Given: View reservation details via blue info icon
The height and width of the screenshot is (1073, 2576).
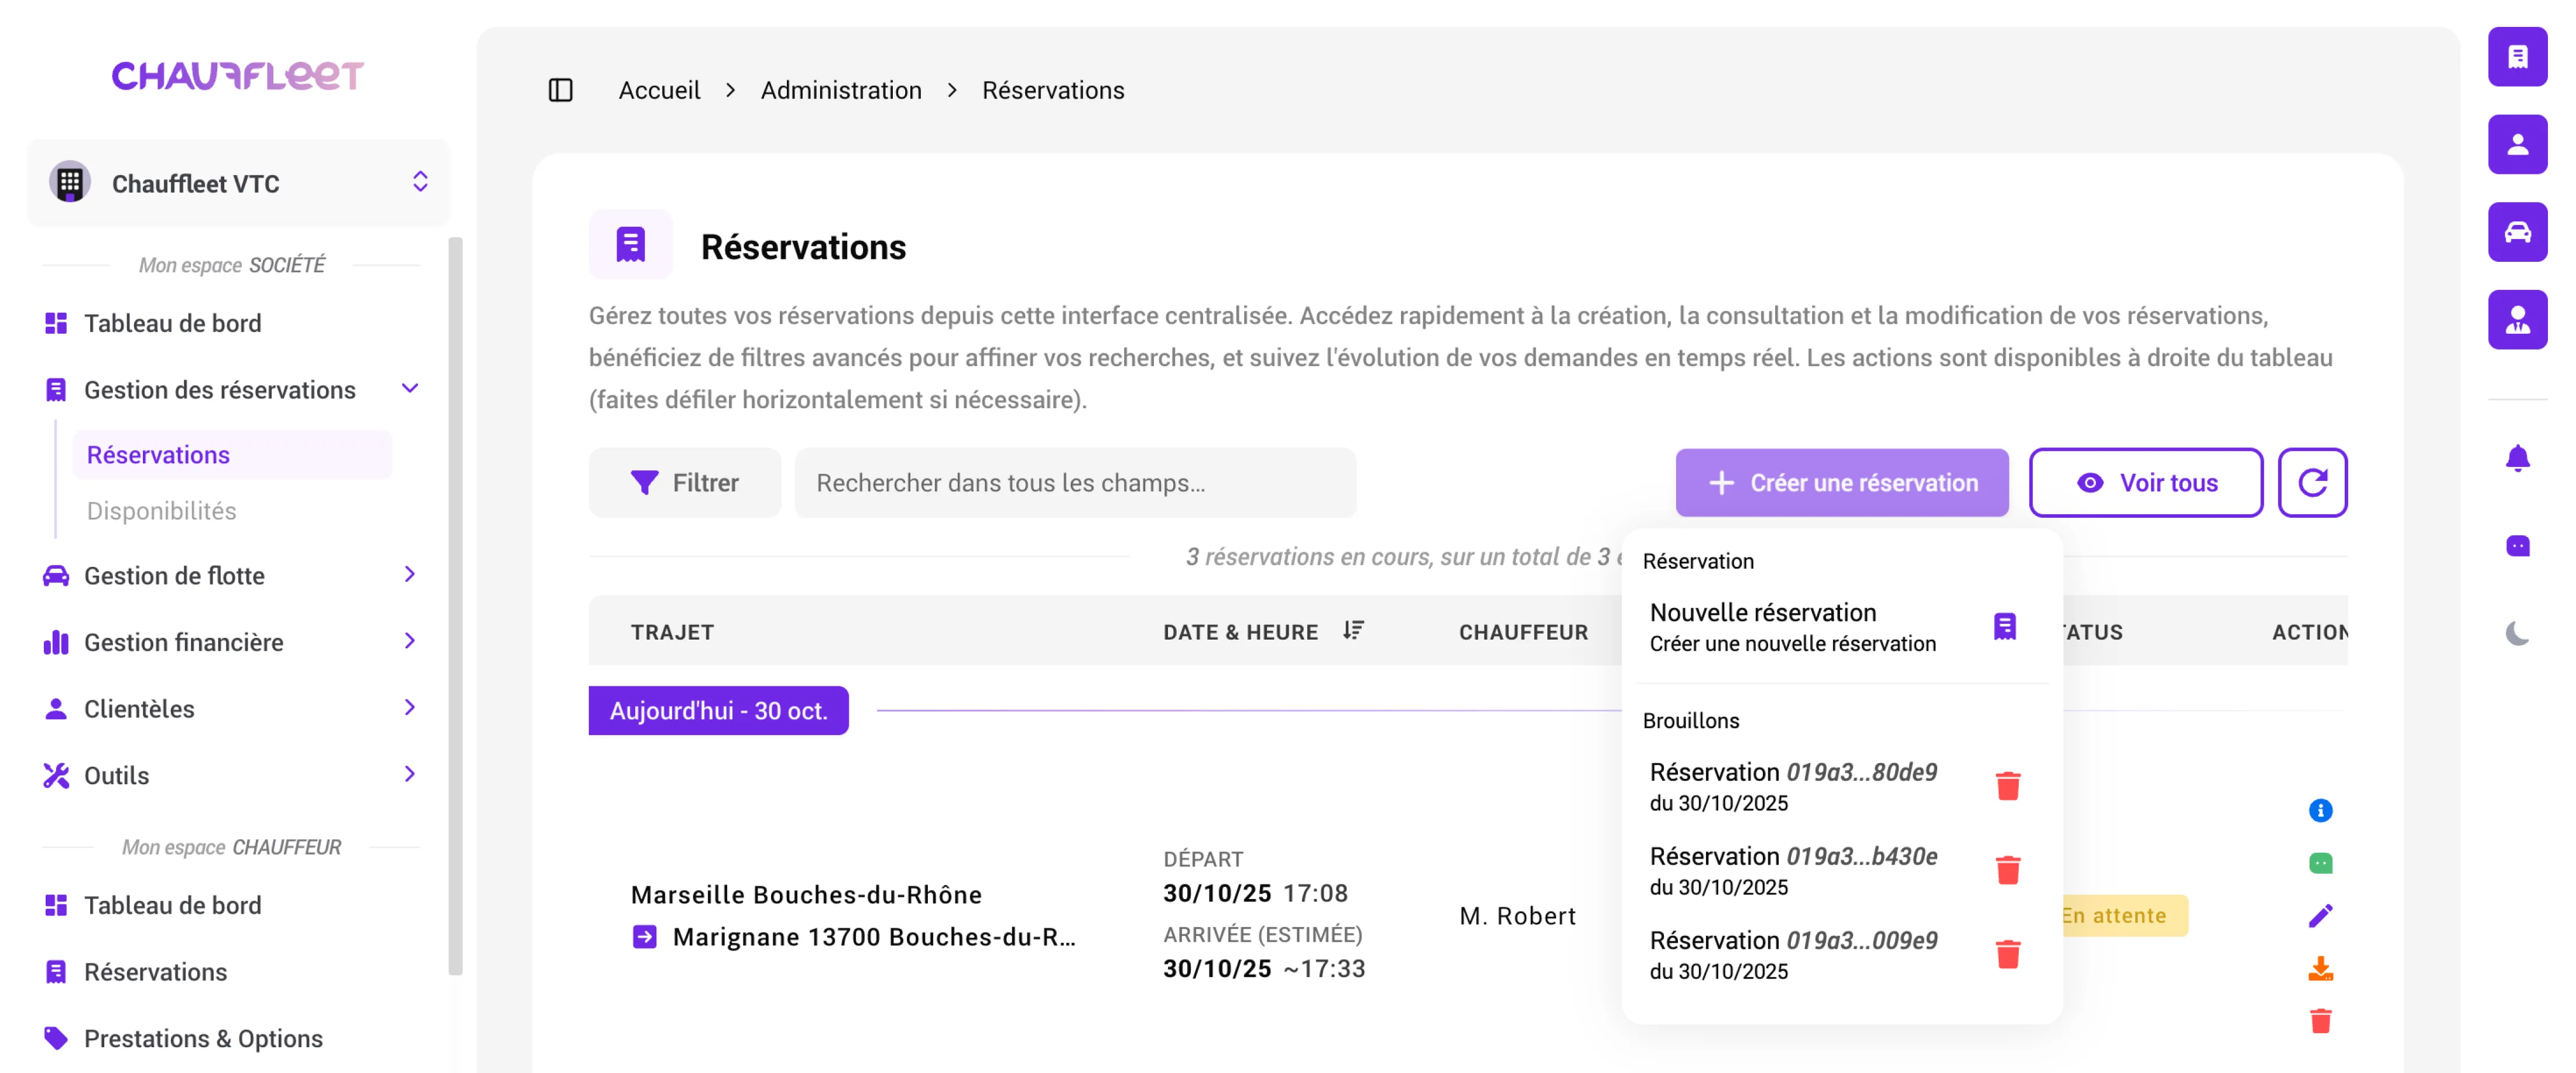Looking at the screenshot, I should [2321, 811].
